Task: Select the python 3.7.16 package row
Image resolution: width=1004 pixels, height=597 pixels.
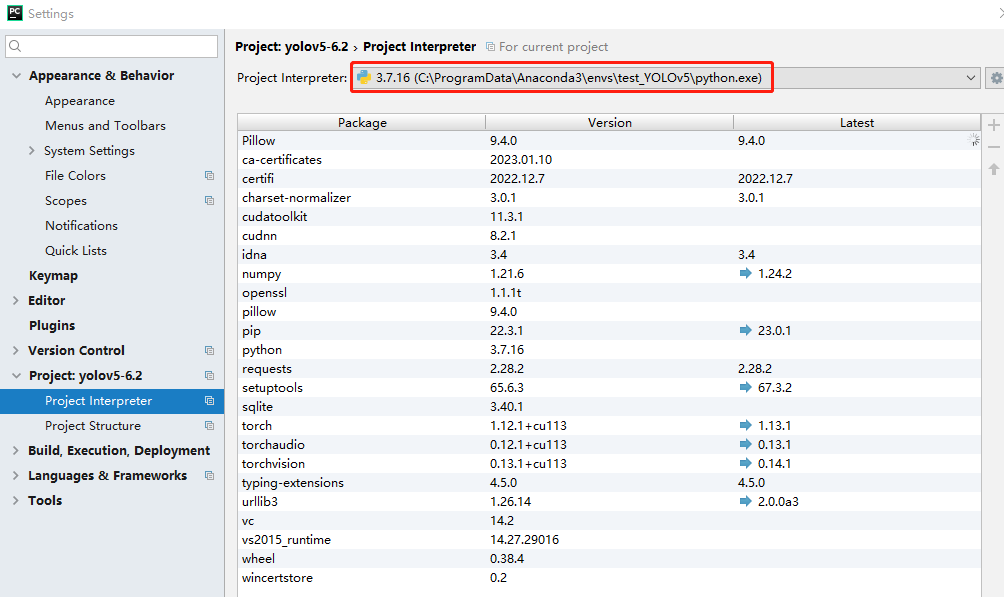Action: click(x=609, y=350)
